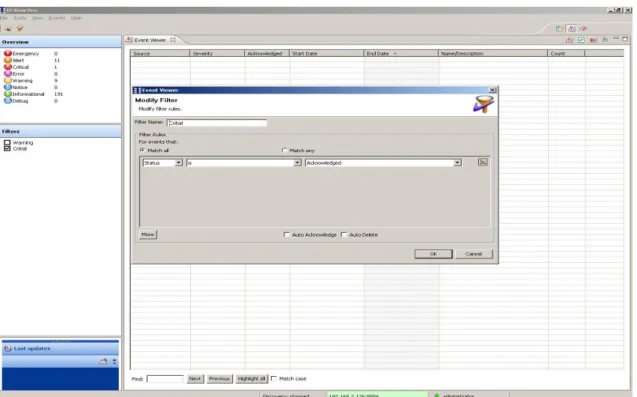
Task: Click the Start Date column header
Action: click(327, 53)
